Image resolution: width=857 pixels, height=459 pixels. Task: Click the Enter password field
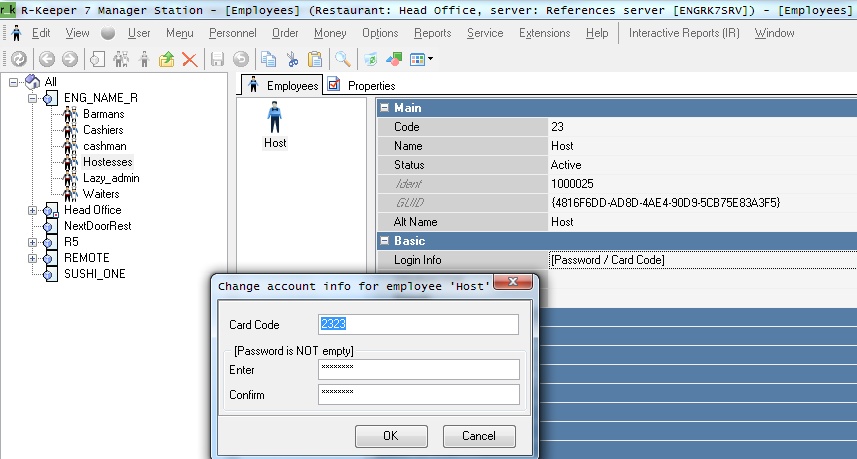(x=419, y=369)
